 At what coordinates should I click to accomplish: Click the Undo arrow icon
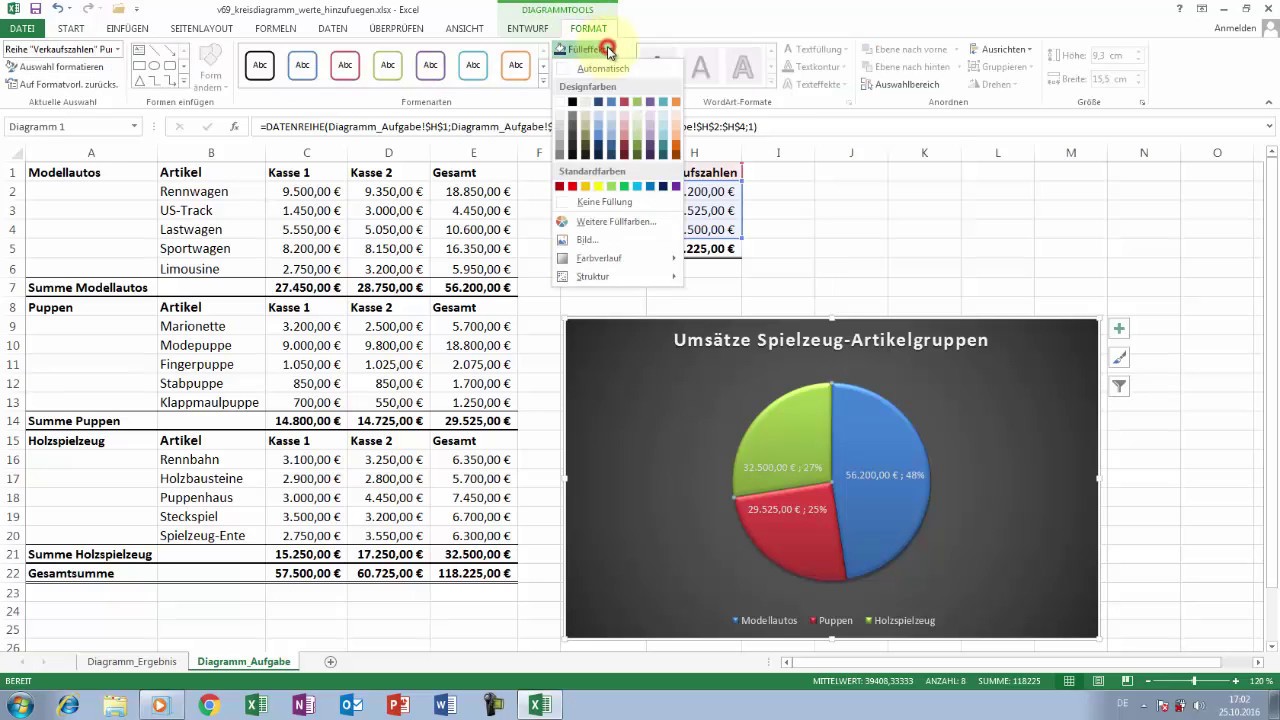tap(57, 9)
